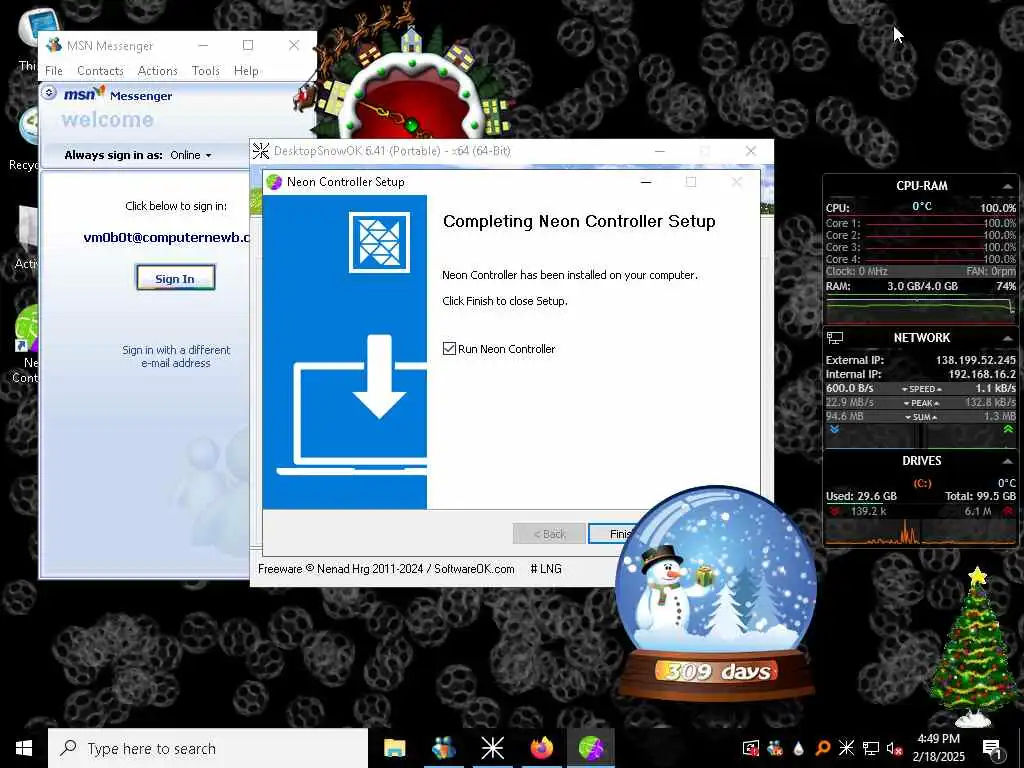The width and height of the screenshot is (1024, 768).
Task: Open DesktopSnowOK taskbar snowflake icon
Action: tap(492, 748)
